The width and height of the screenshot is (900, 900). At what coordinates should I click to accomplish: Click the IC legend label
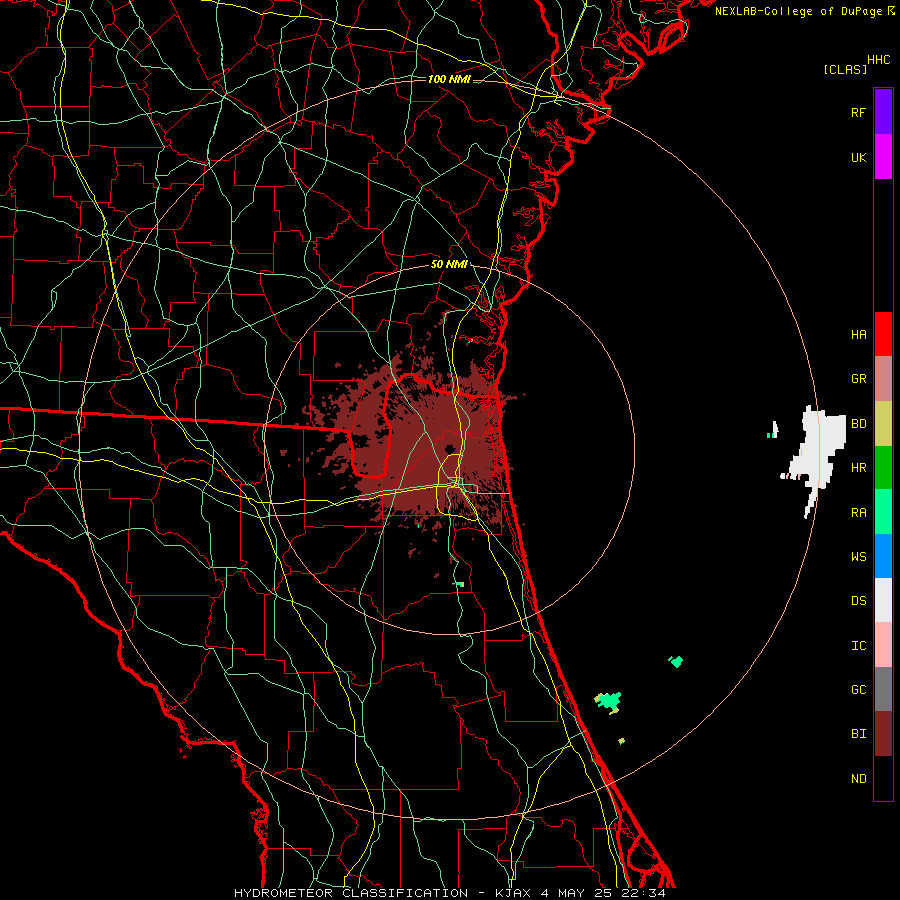[x=858, y=646]
